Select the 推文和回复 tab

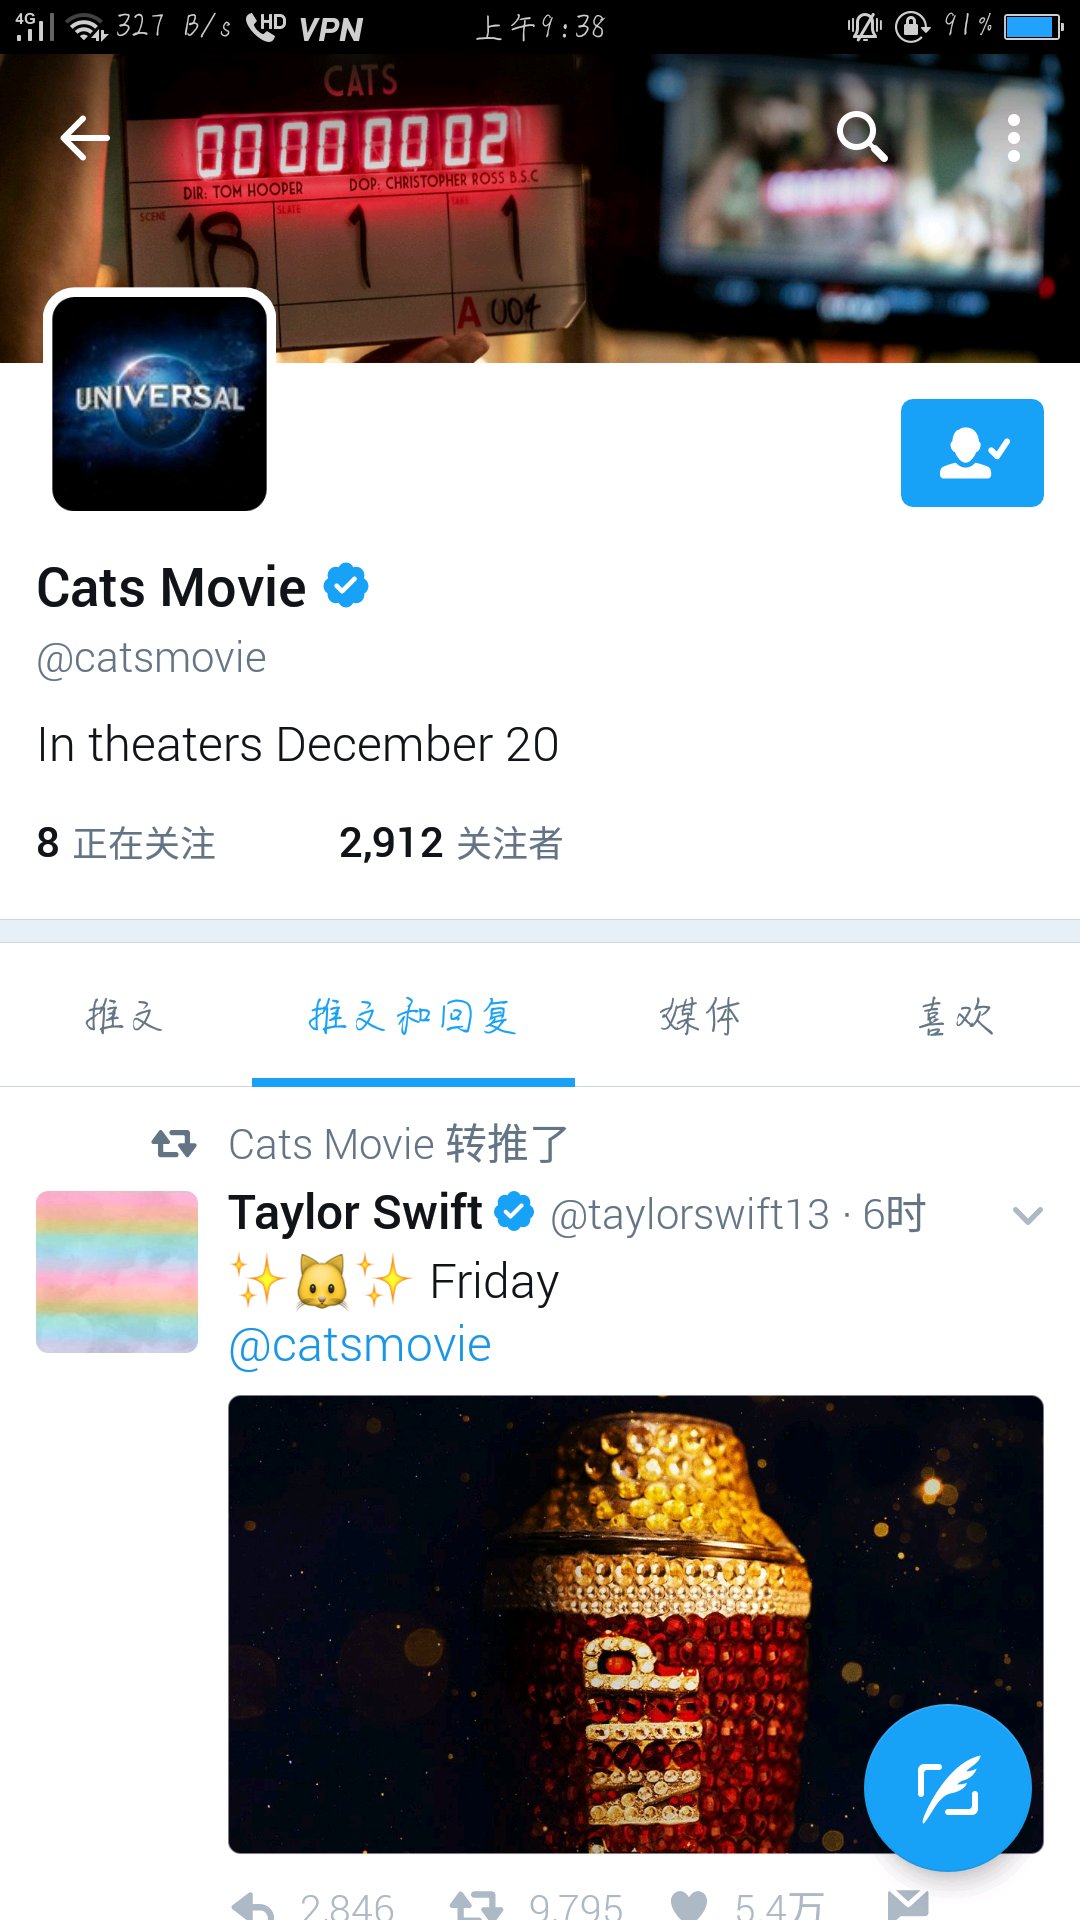point(413,1016)
